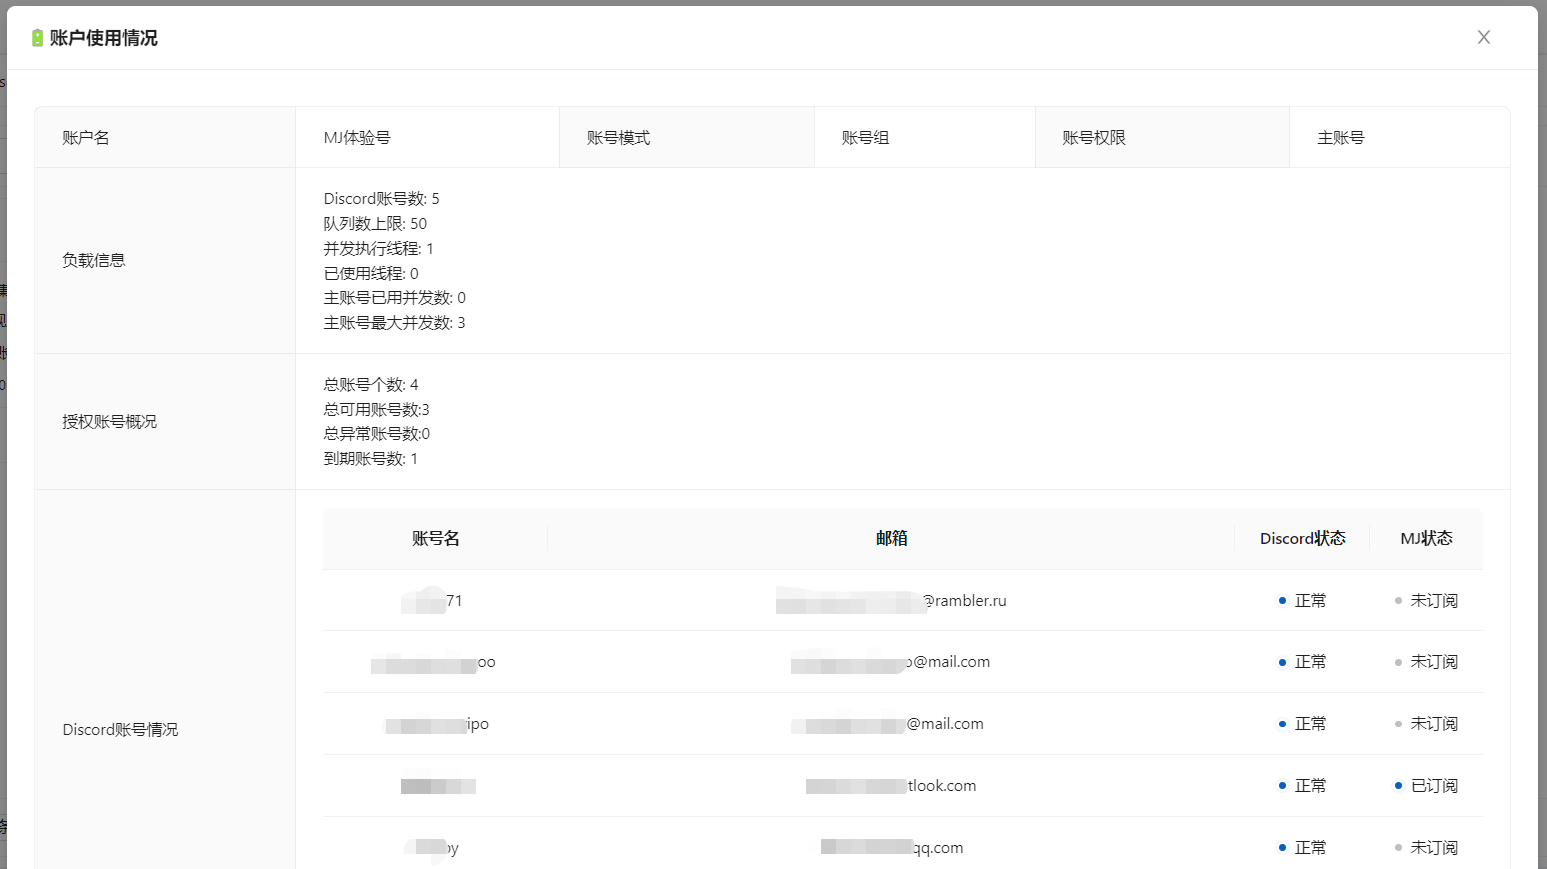Select the MJ体验号 account name value
This screenshot has height=869, width=1547.
(357, 138)
